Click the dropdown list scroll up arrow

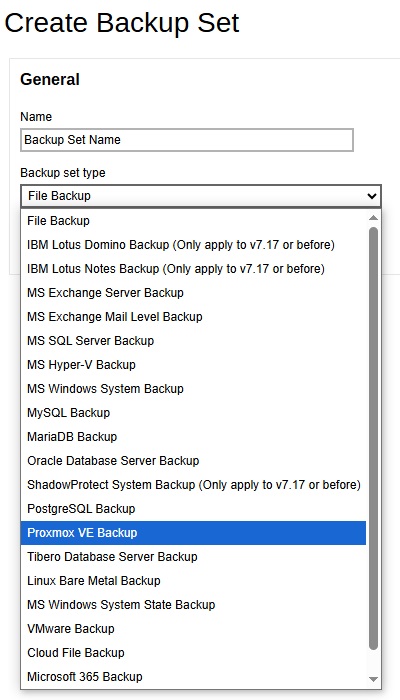point(374,218)
